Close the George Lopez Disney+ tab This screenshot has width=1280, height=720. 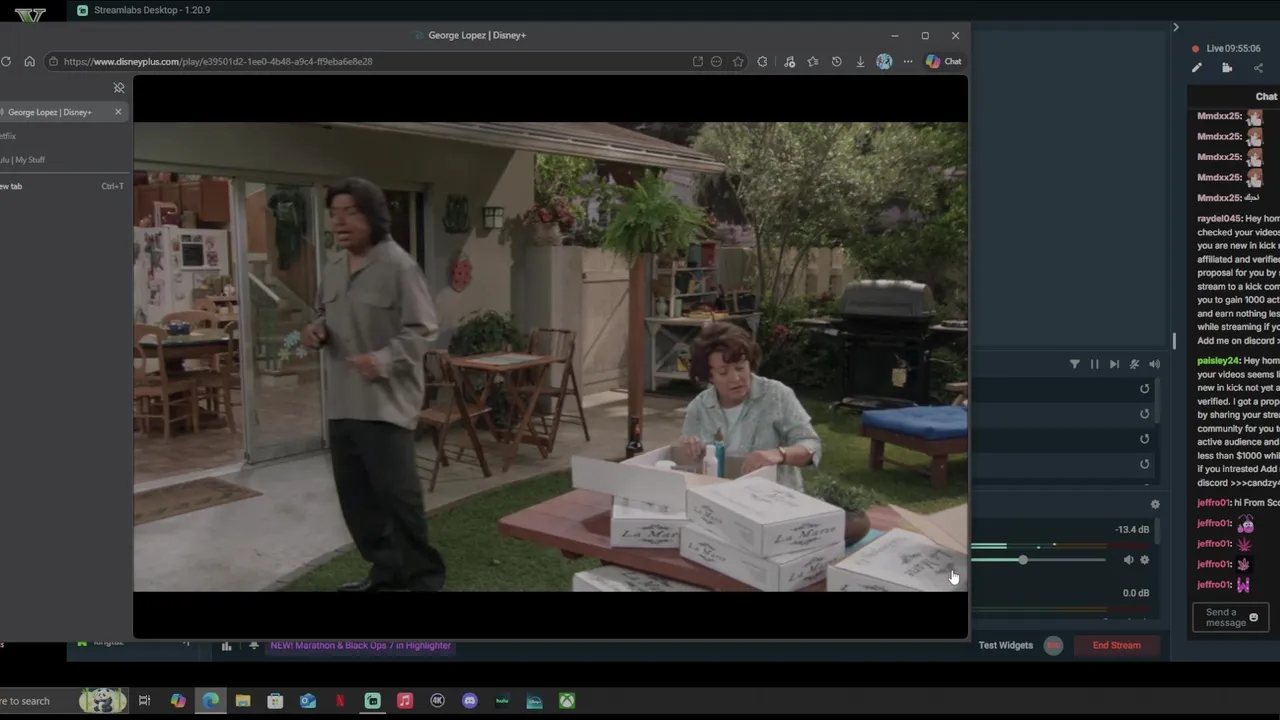118,112
